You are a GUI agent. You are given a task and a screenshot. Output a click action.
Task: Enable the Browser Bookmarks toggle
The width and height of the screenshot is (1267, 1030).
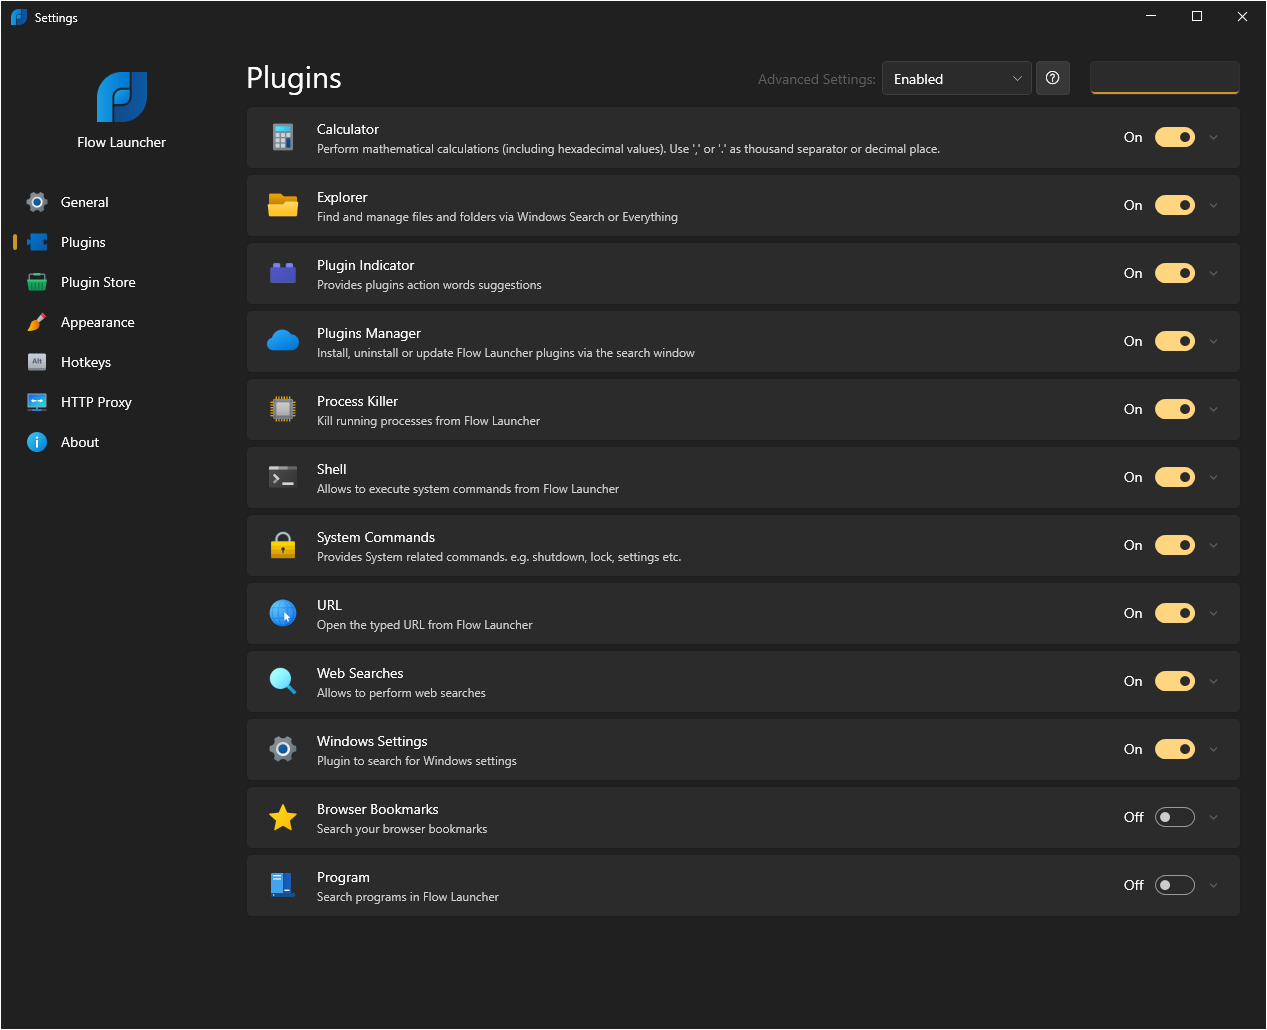point(1175,817)
